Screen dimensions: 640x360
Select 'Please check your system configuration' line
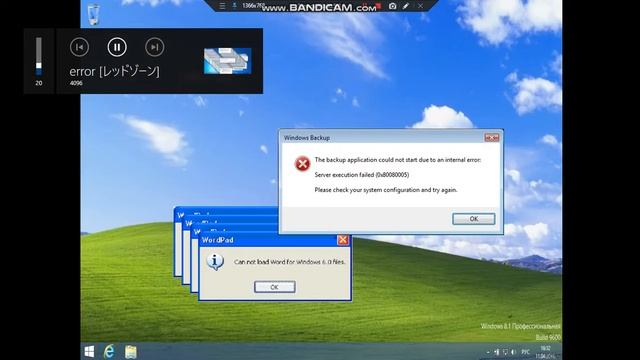[x=386, y=190]
